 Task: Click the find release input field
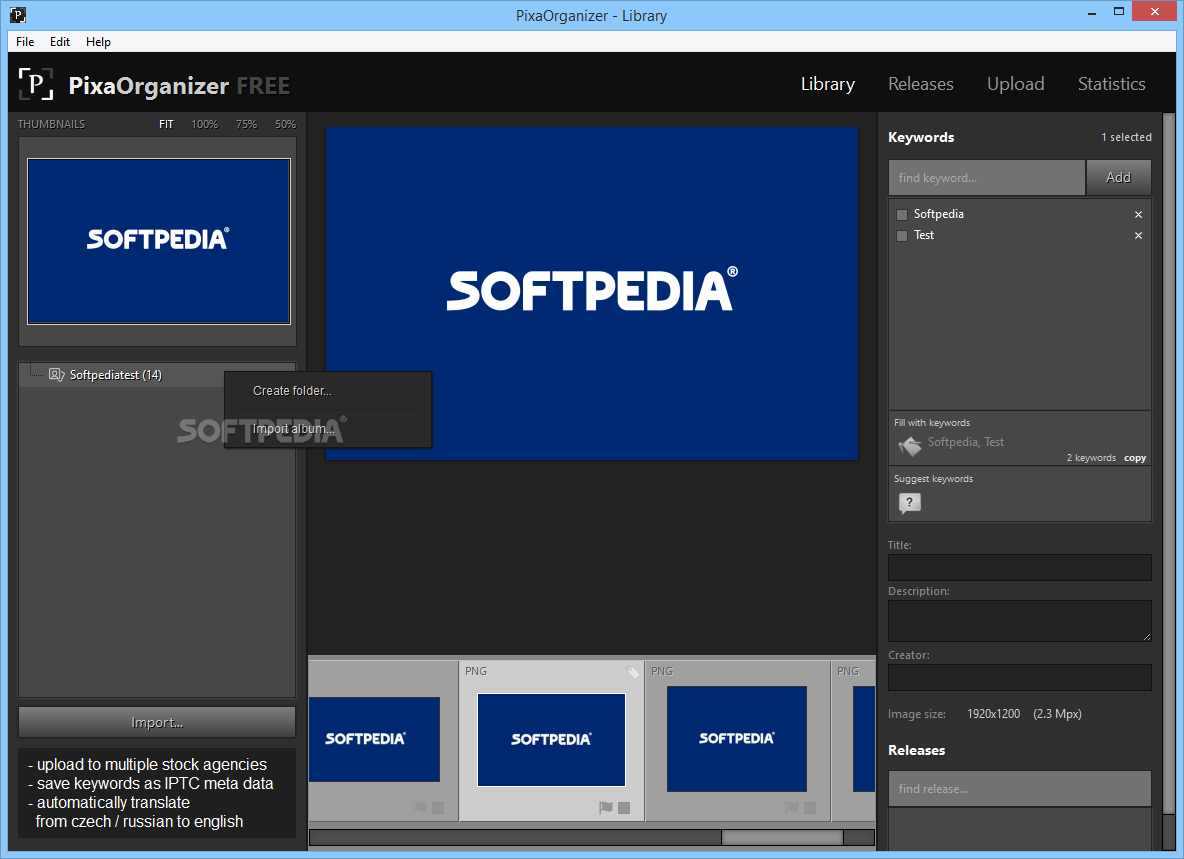tap(1019, 788)
